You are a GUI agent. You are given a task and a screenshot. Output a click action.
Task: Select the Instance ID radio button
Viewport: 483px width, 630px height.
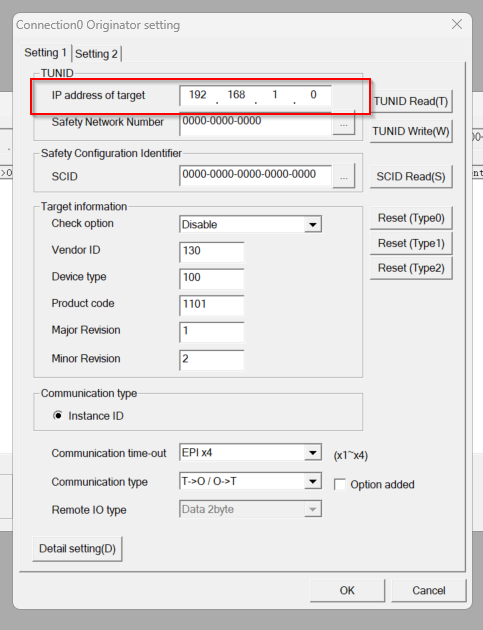tap(58, 415)
